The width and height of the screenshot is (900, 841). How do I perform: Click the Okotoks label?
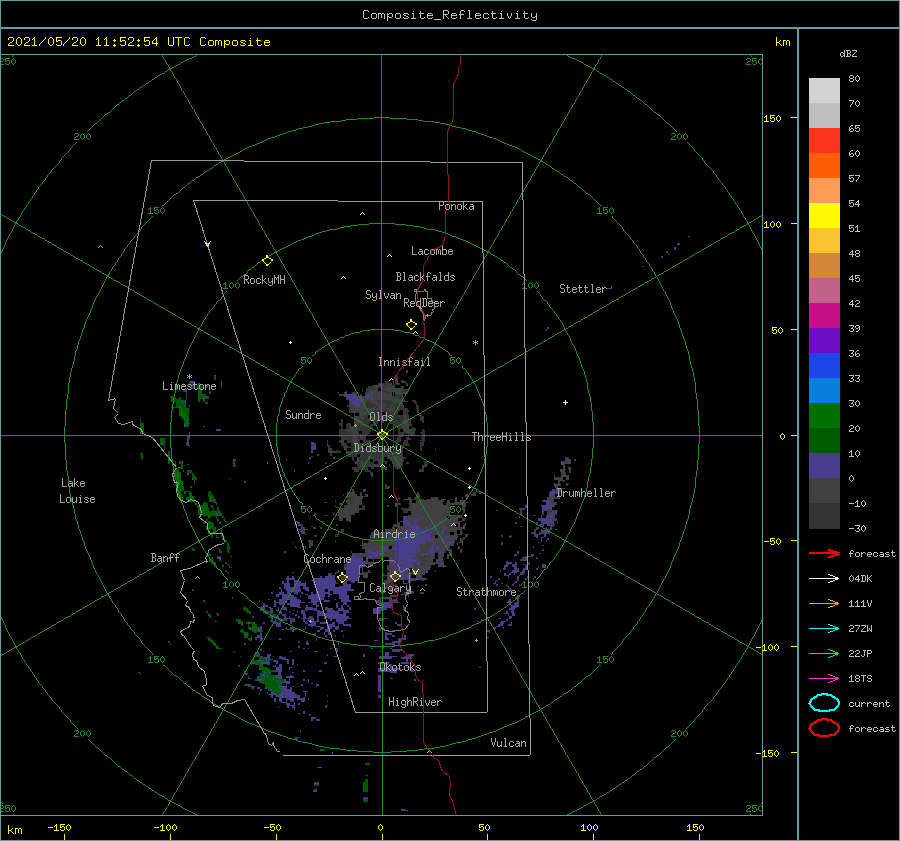(400, 667)
